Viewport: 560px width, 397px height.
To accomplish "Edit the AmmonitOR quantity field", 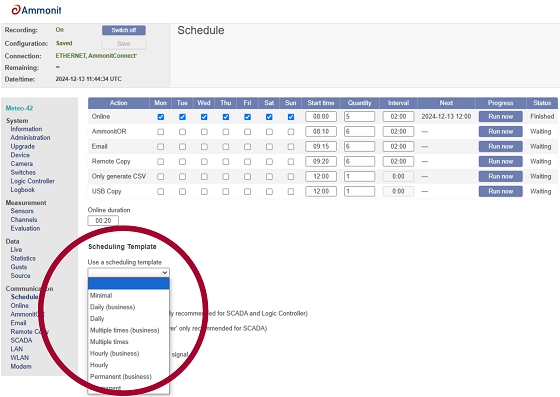I will coord(359,132).
